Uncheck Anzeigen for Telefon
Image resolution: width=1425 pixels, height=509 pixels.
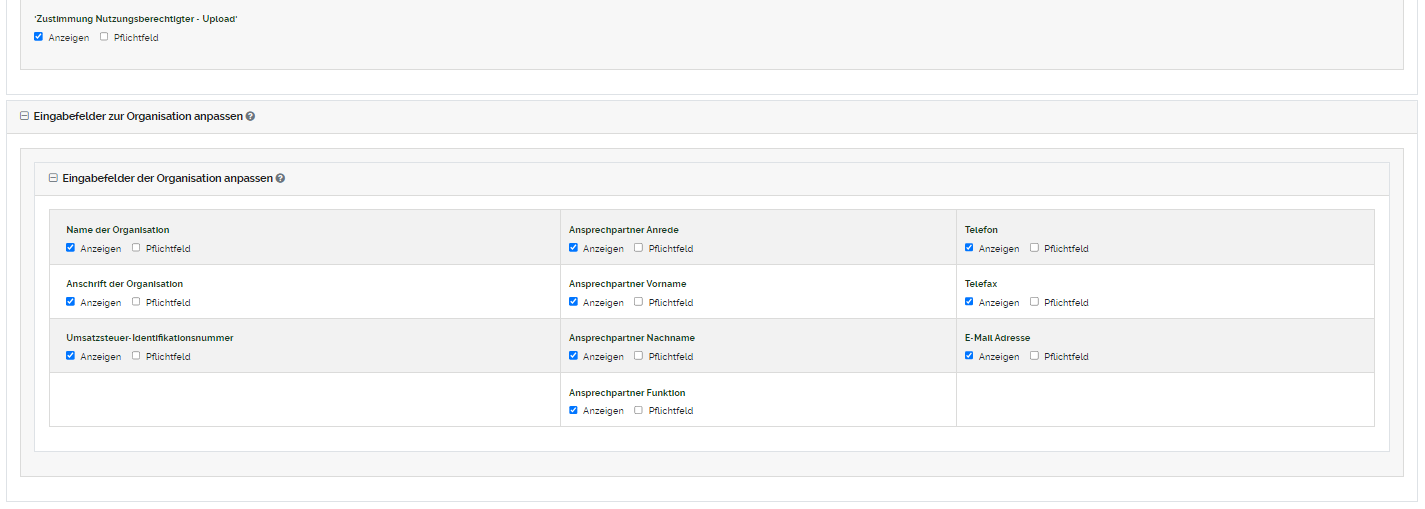point(969,248)
